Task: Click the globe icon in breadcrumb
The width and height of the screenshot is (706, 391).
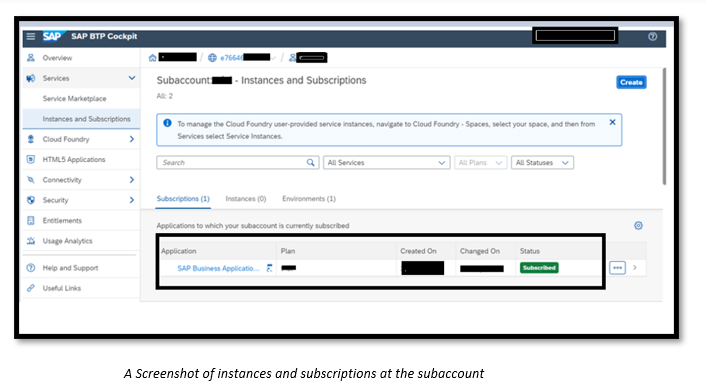Action: point(212,58)
